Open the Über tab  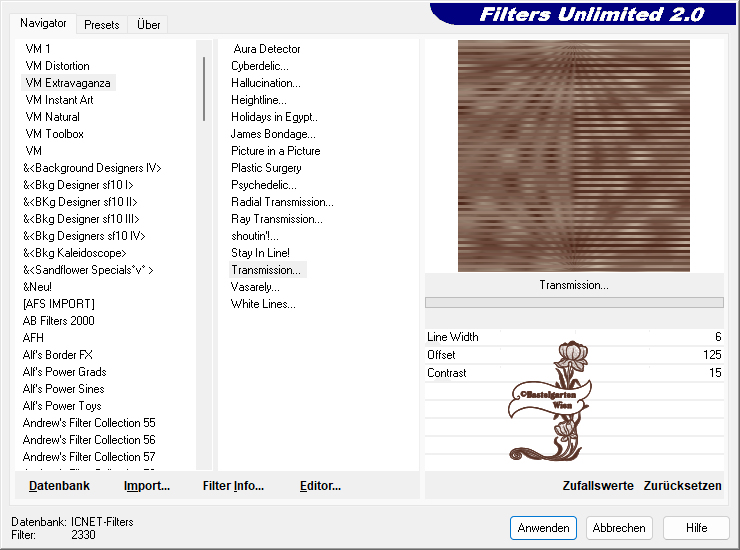[x=149, y=25]
